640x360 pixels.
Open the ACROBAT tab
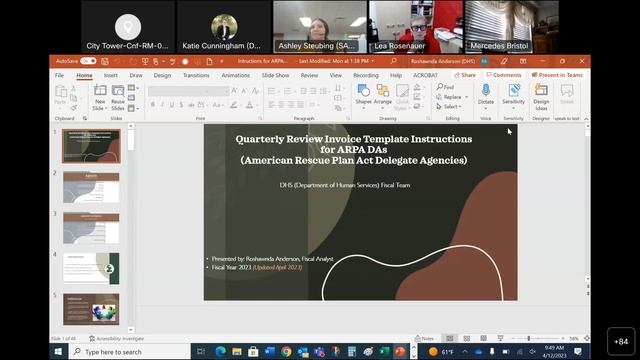pyautogui.click(x=425, y=76)
